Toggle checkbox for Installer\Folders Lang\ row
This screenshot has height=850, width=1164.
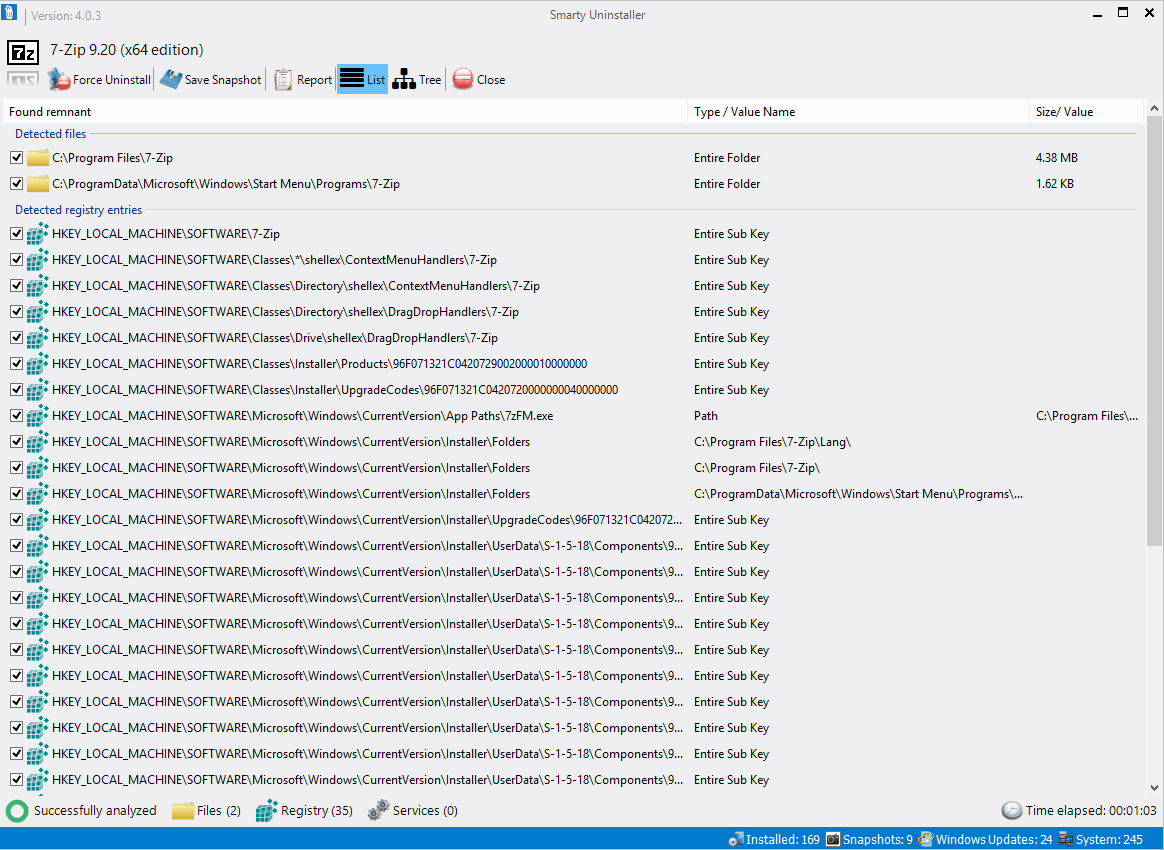(x=16, y=442)
